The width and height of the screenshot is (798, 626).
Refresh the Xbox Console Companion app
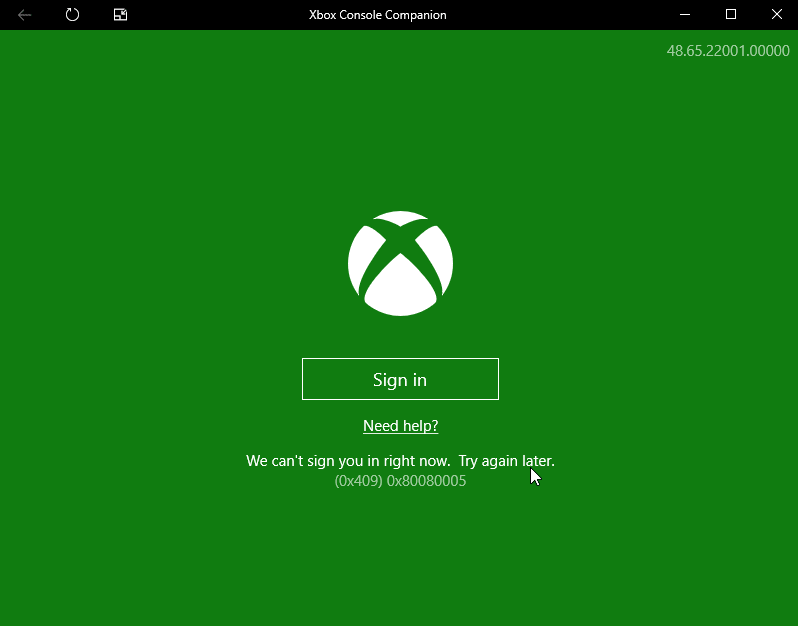[x=72, y=14]
